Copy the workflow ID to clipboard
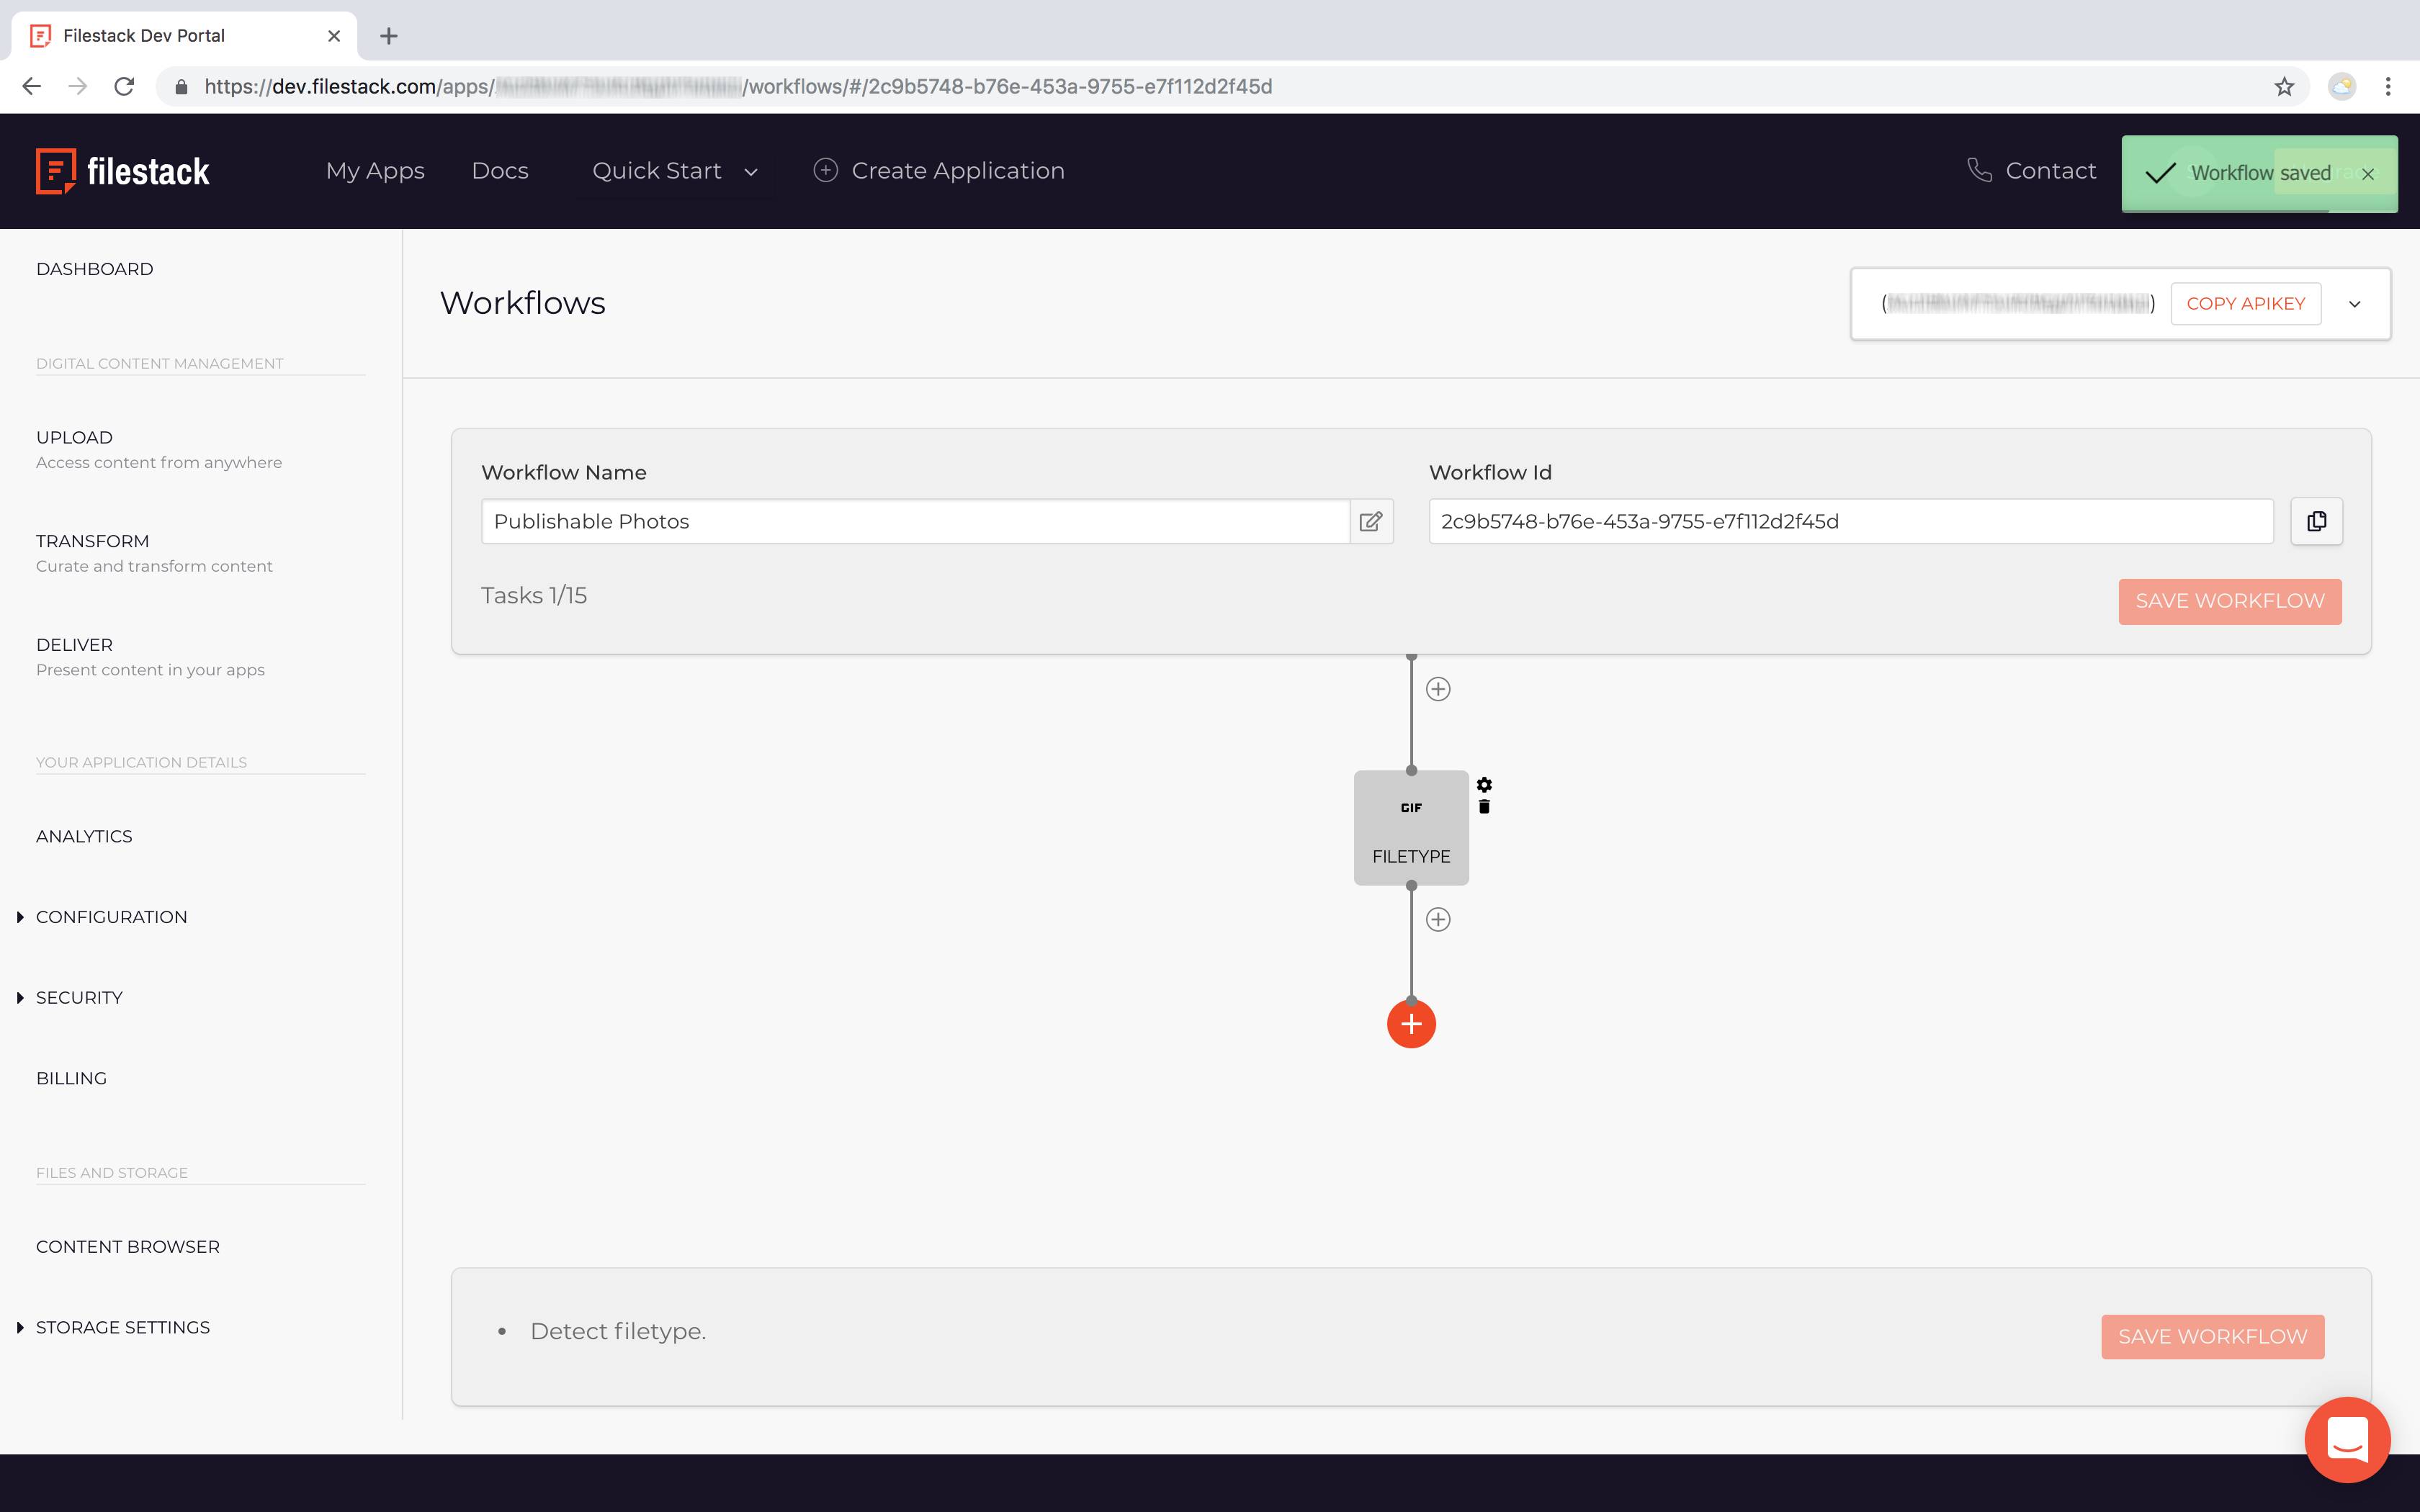The image size is (2420, 1512). click(x=2317, y=521)
